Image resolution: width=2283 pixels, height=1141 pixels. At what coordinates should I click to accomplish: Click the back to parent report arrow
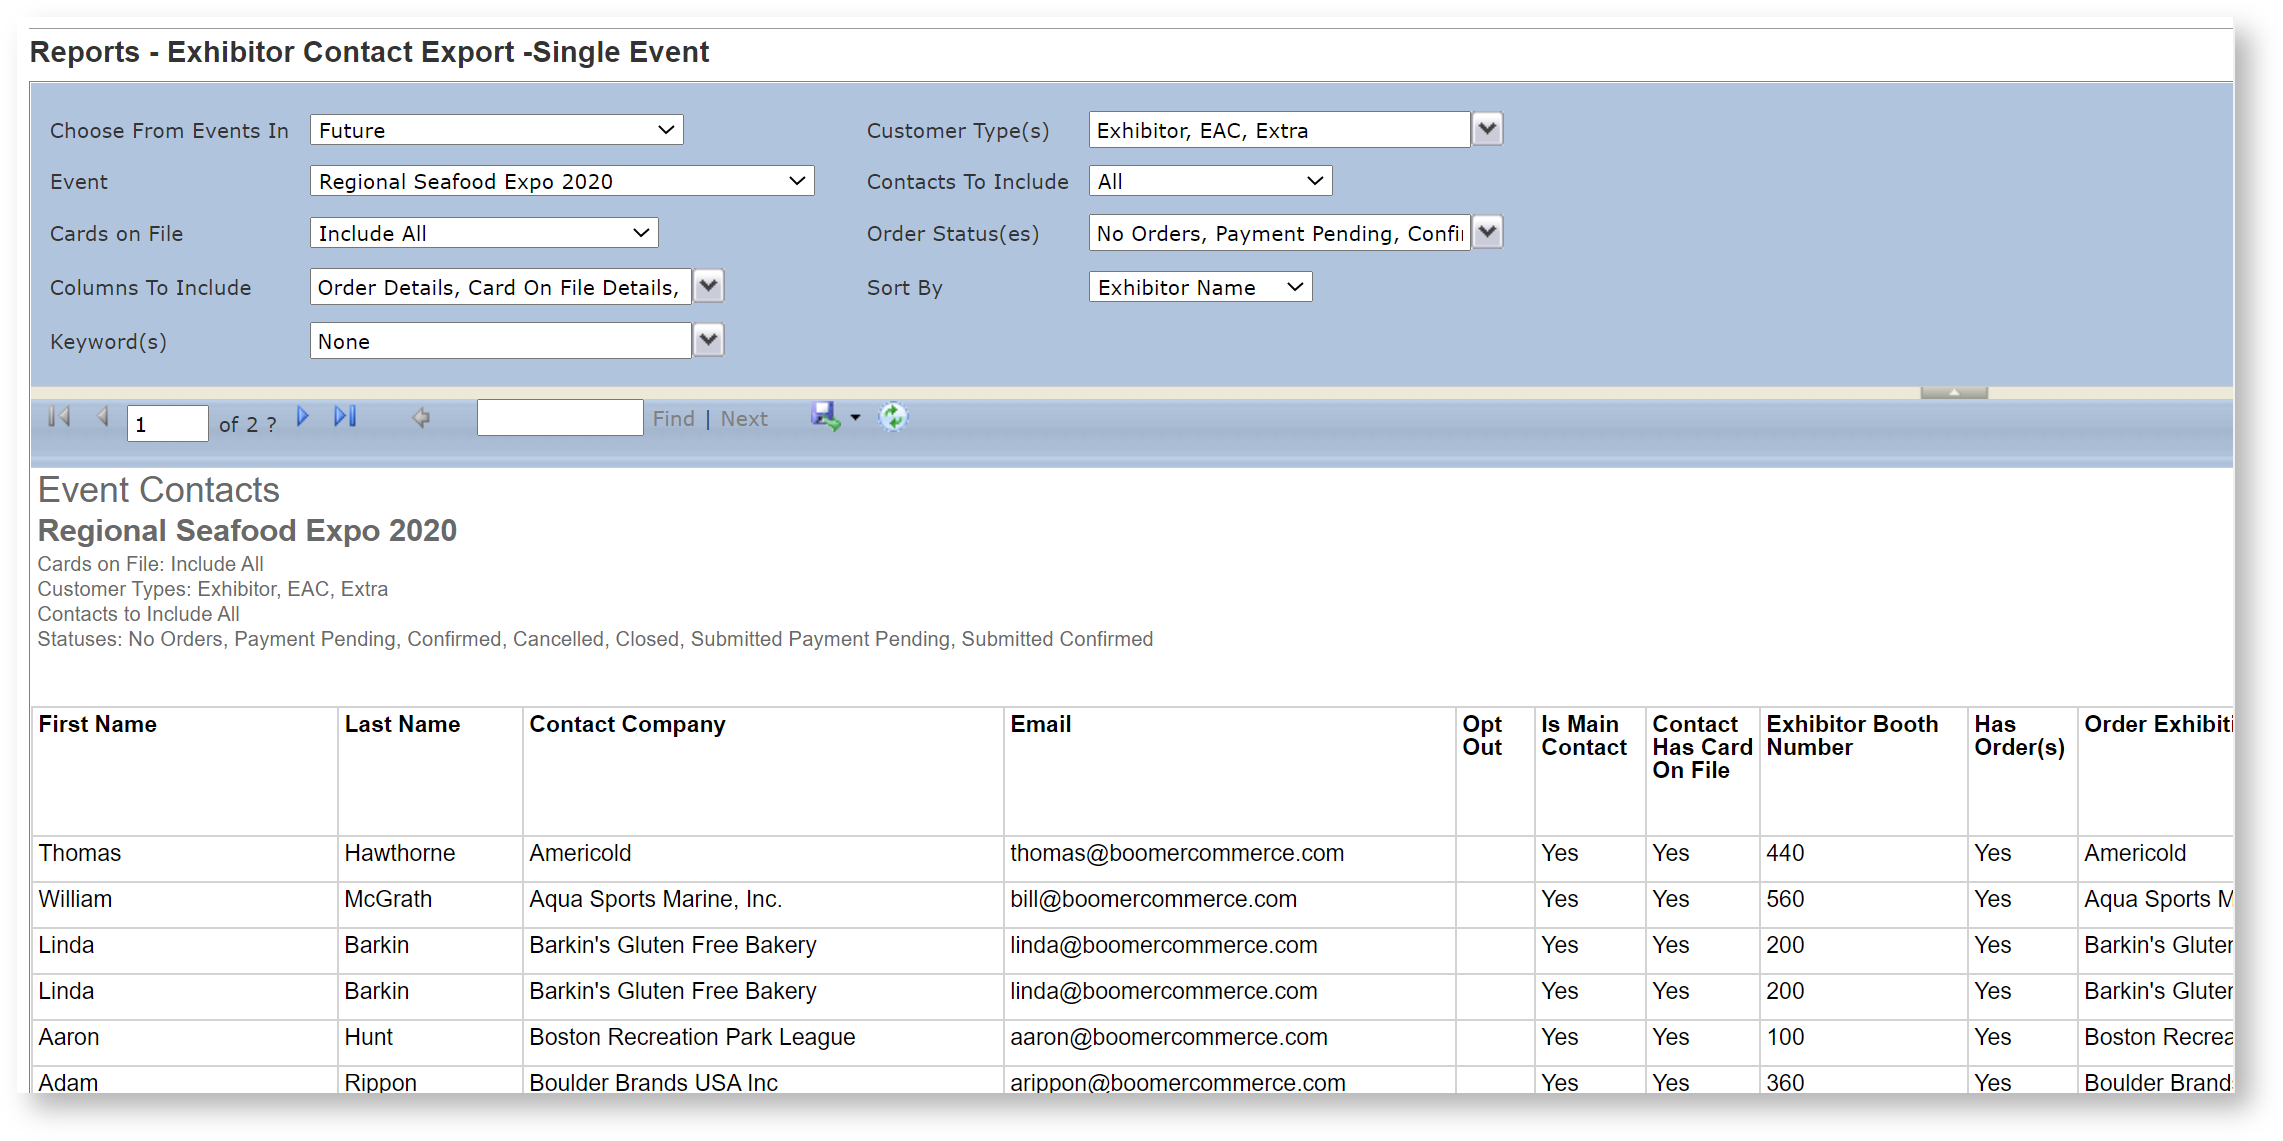[x=420, y=417]
